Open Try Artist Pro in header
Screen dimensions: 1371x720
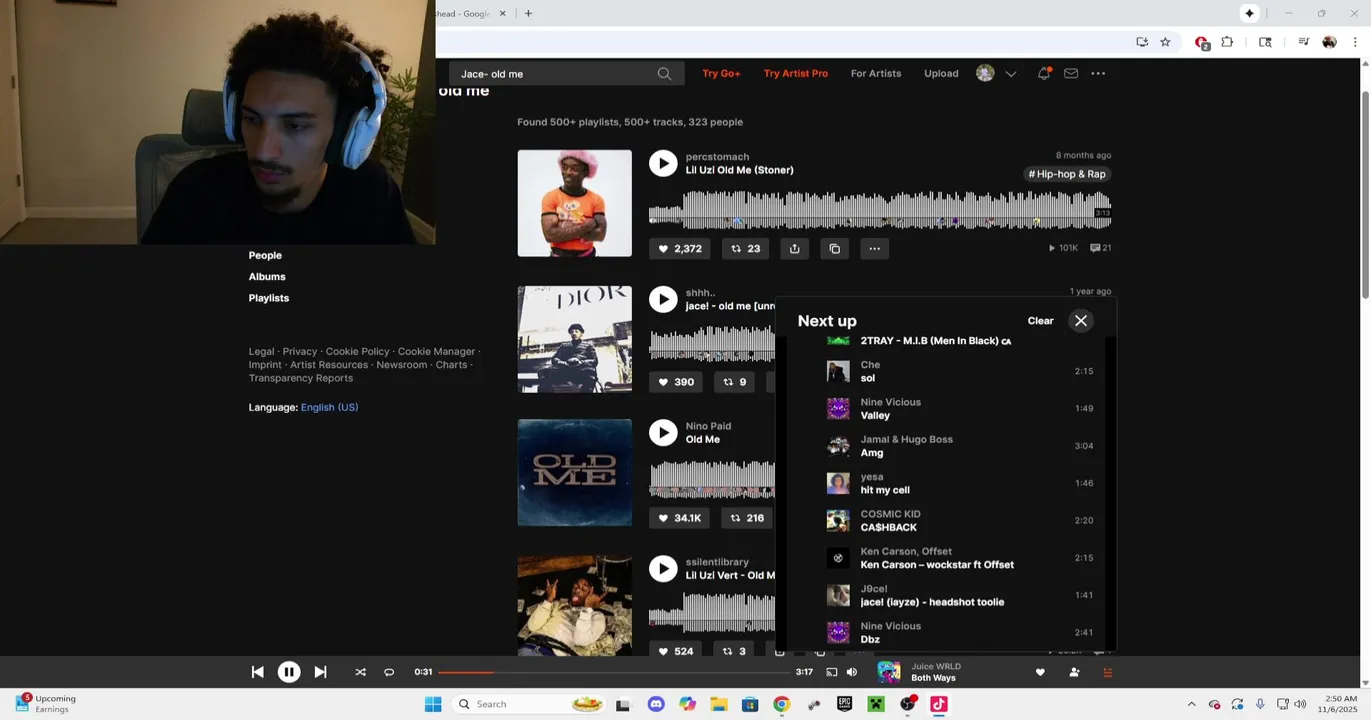796,73
